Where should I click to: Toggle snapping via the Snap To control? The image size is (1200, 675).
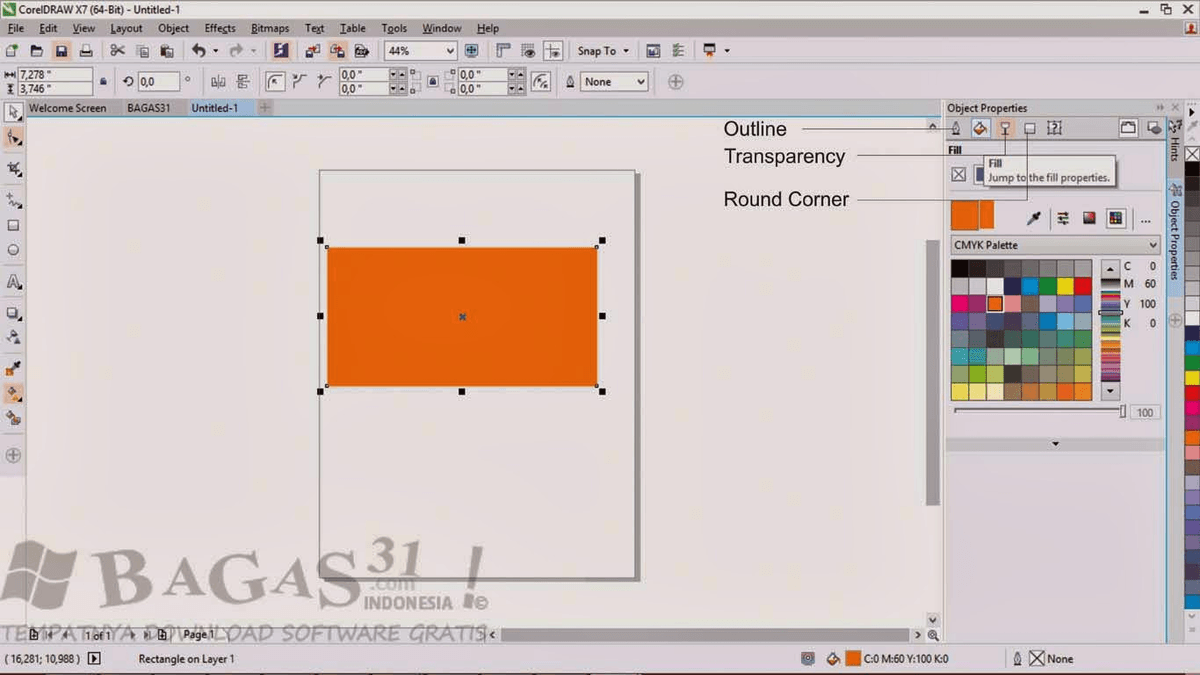(x=600, y=50)
